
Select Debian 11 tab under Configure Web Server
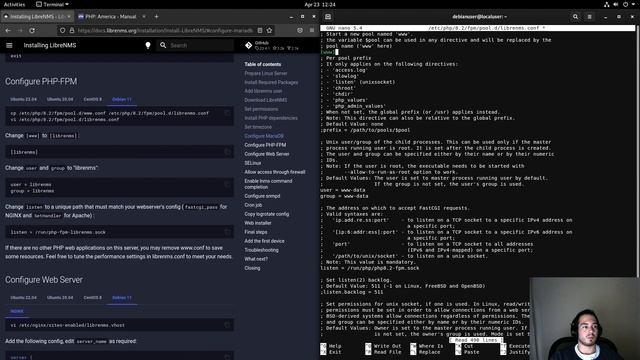click(x=122, y=298)
